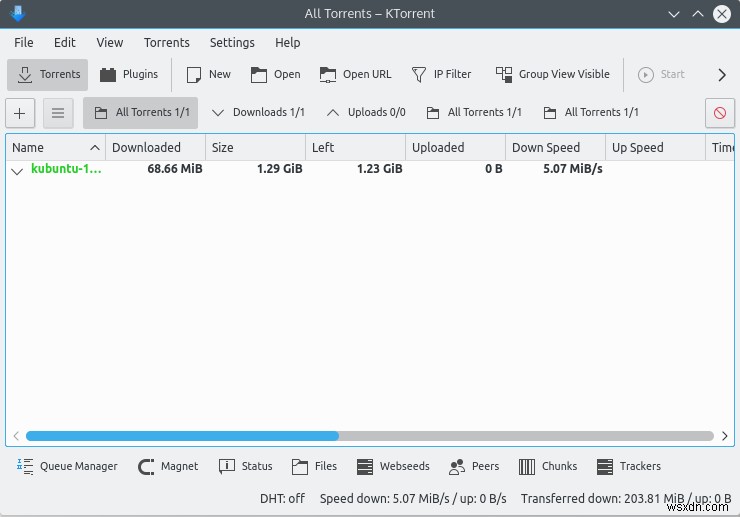Click the plus new tab button
The image size is (740, 517).
pos(20,113)
